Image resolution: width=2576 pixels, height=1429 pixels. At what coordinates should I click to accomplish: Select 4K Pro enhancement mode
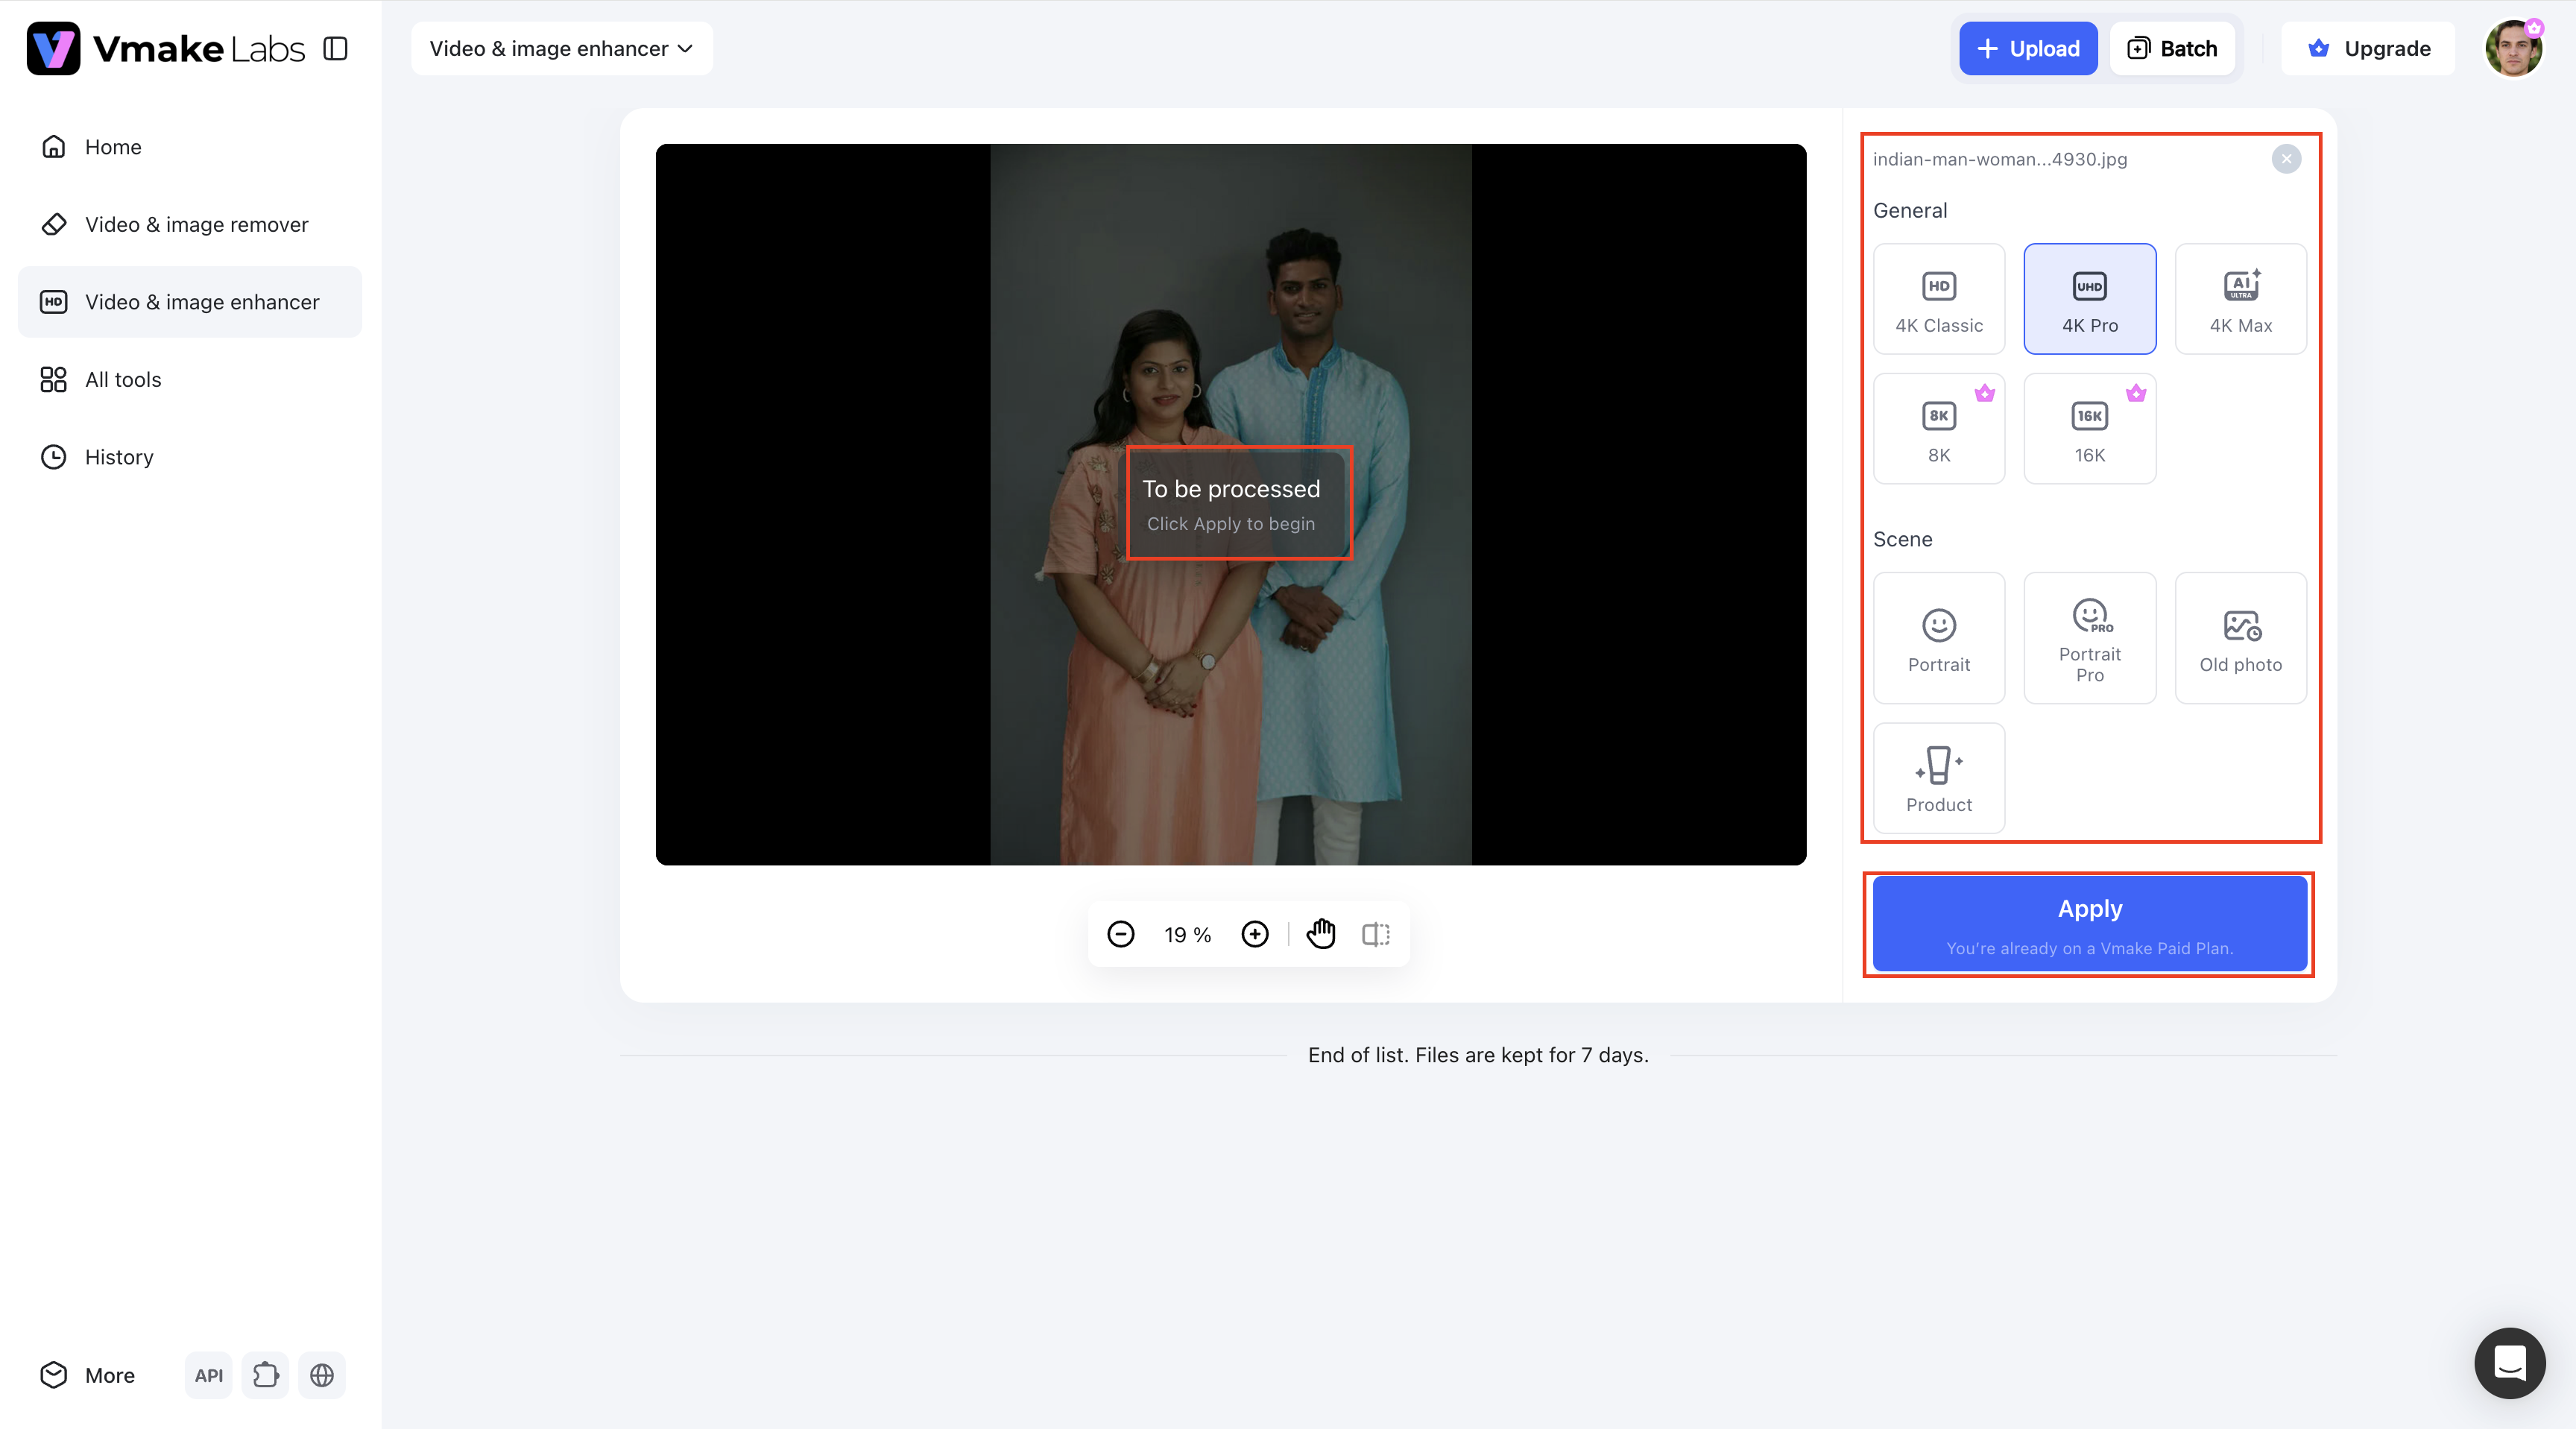click(2090, 299)
